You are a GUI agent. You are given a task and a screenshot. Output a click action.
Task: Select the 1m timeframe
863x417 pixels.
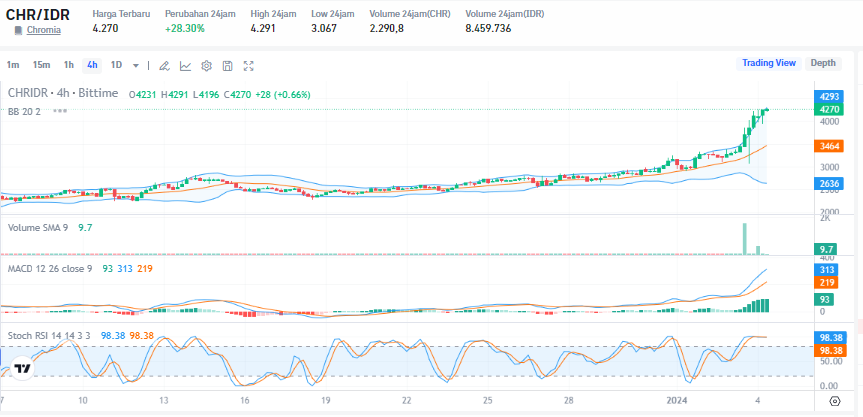click(x=13, y=65)
